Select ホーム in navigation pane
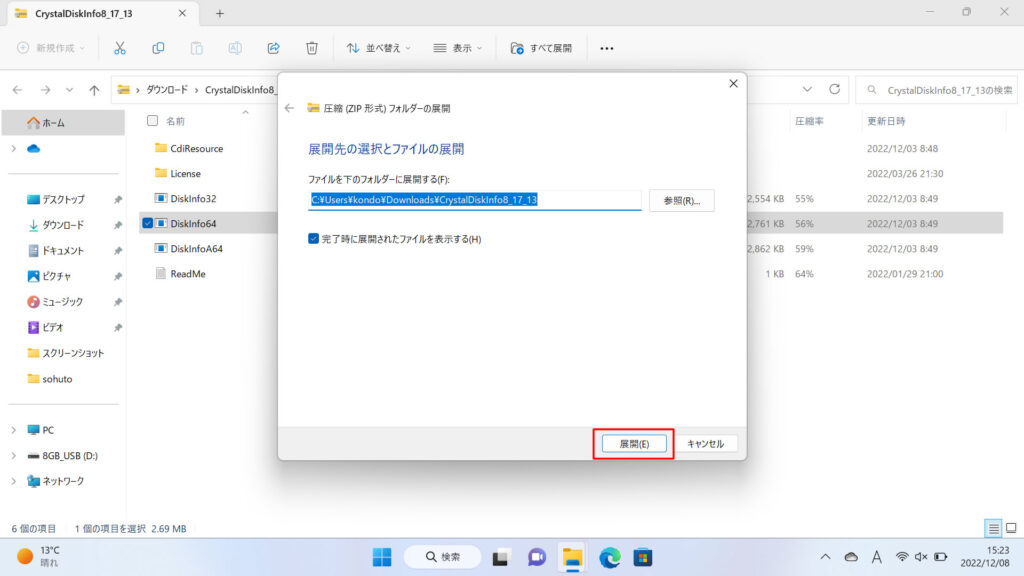 point(63,122)
